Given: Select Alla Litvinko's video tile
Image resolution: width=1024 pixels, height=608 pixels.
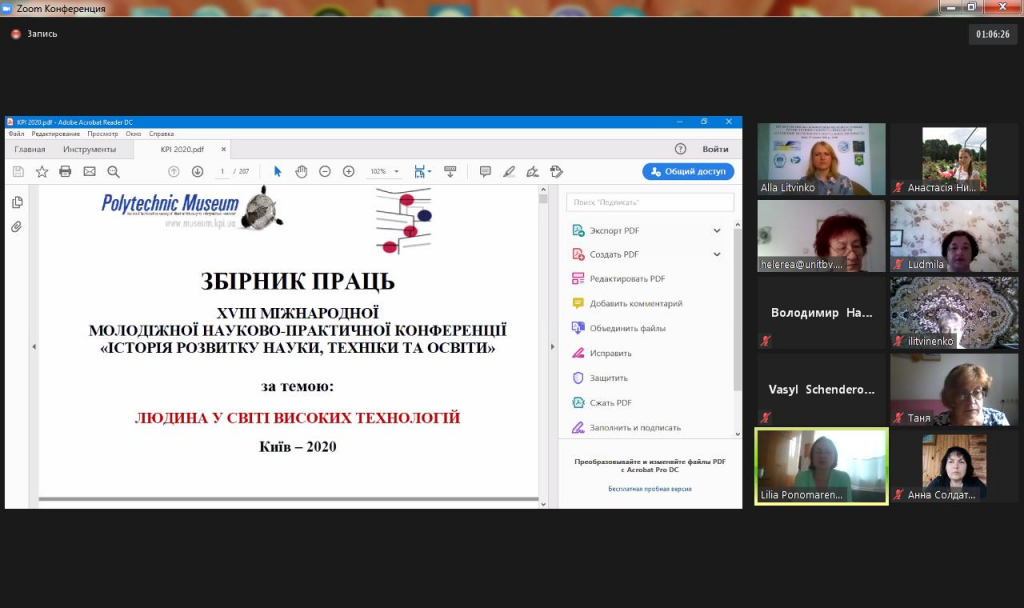Looking at the screenshot, I should 822,159.
